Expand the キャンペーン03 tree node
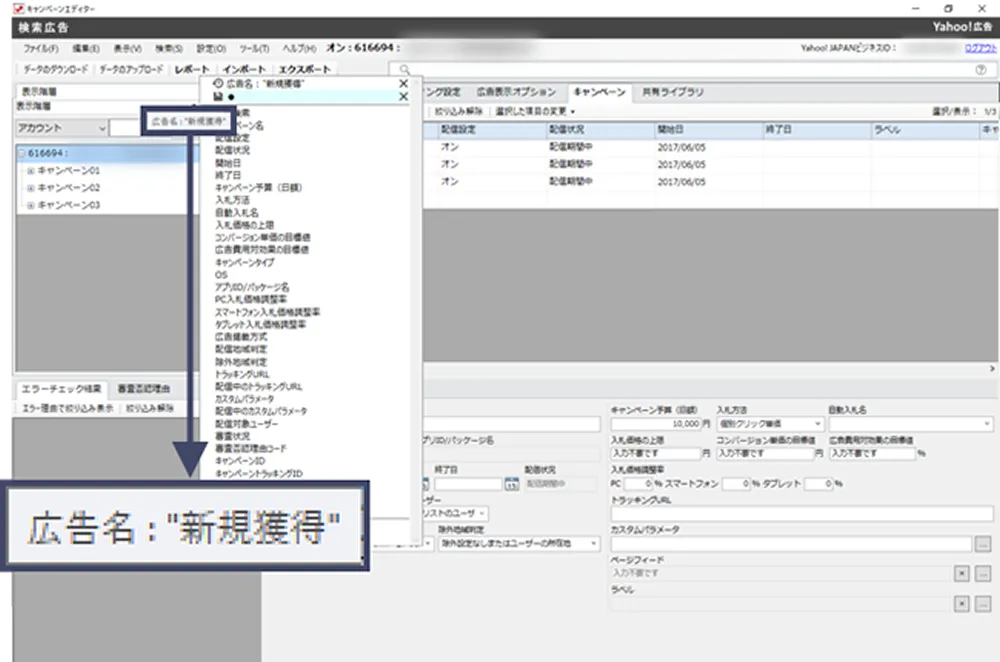Screen dimensions: 1000x662 coord(31,205)
